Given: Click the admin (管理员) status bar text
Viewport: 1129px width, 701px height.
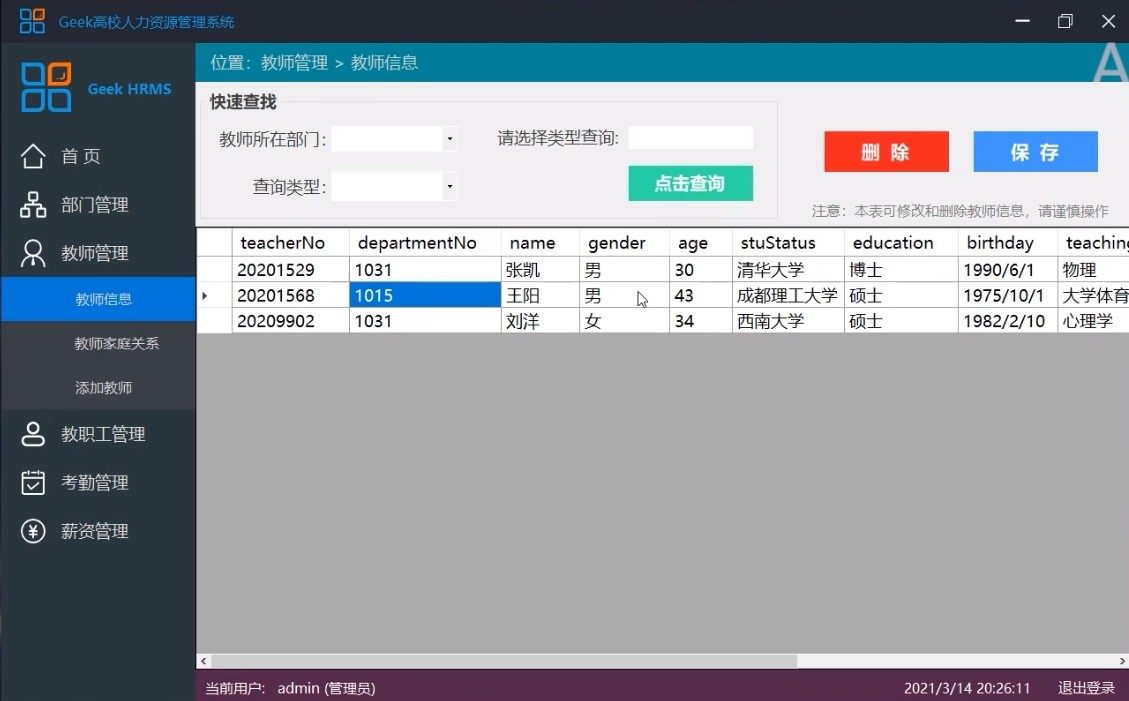Looking at the screenshot, I should [326, 688].
